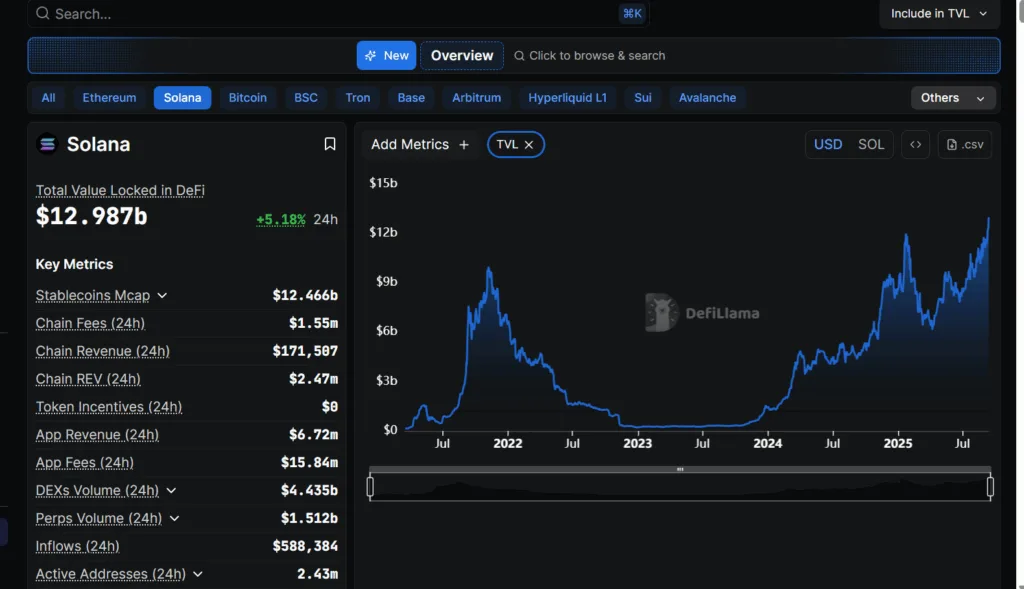
Task: Click the $1.512b Perps volume value
Action: click(x=310, y=518)
